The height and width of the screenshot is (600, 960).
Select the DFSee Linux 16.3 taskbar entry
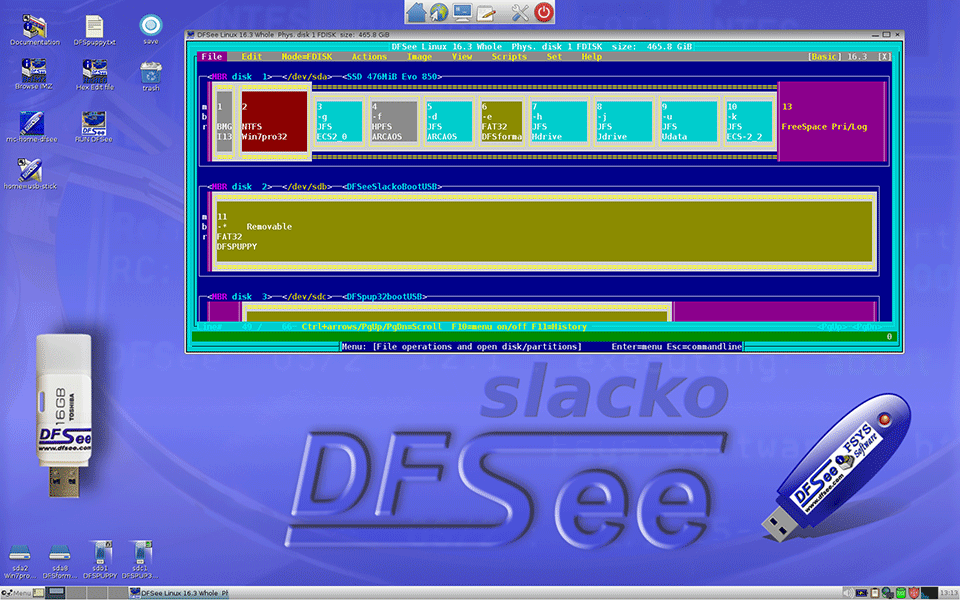pos(179,593)
